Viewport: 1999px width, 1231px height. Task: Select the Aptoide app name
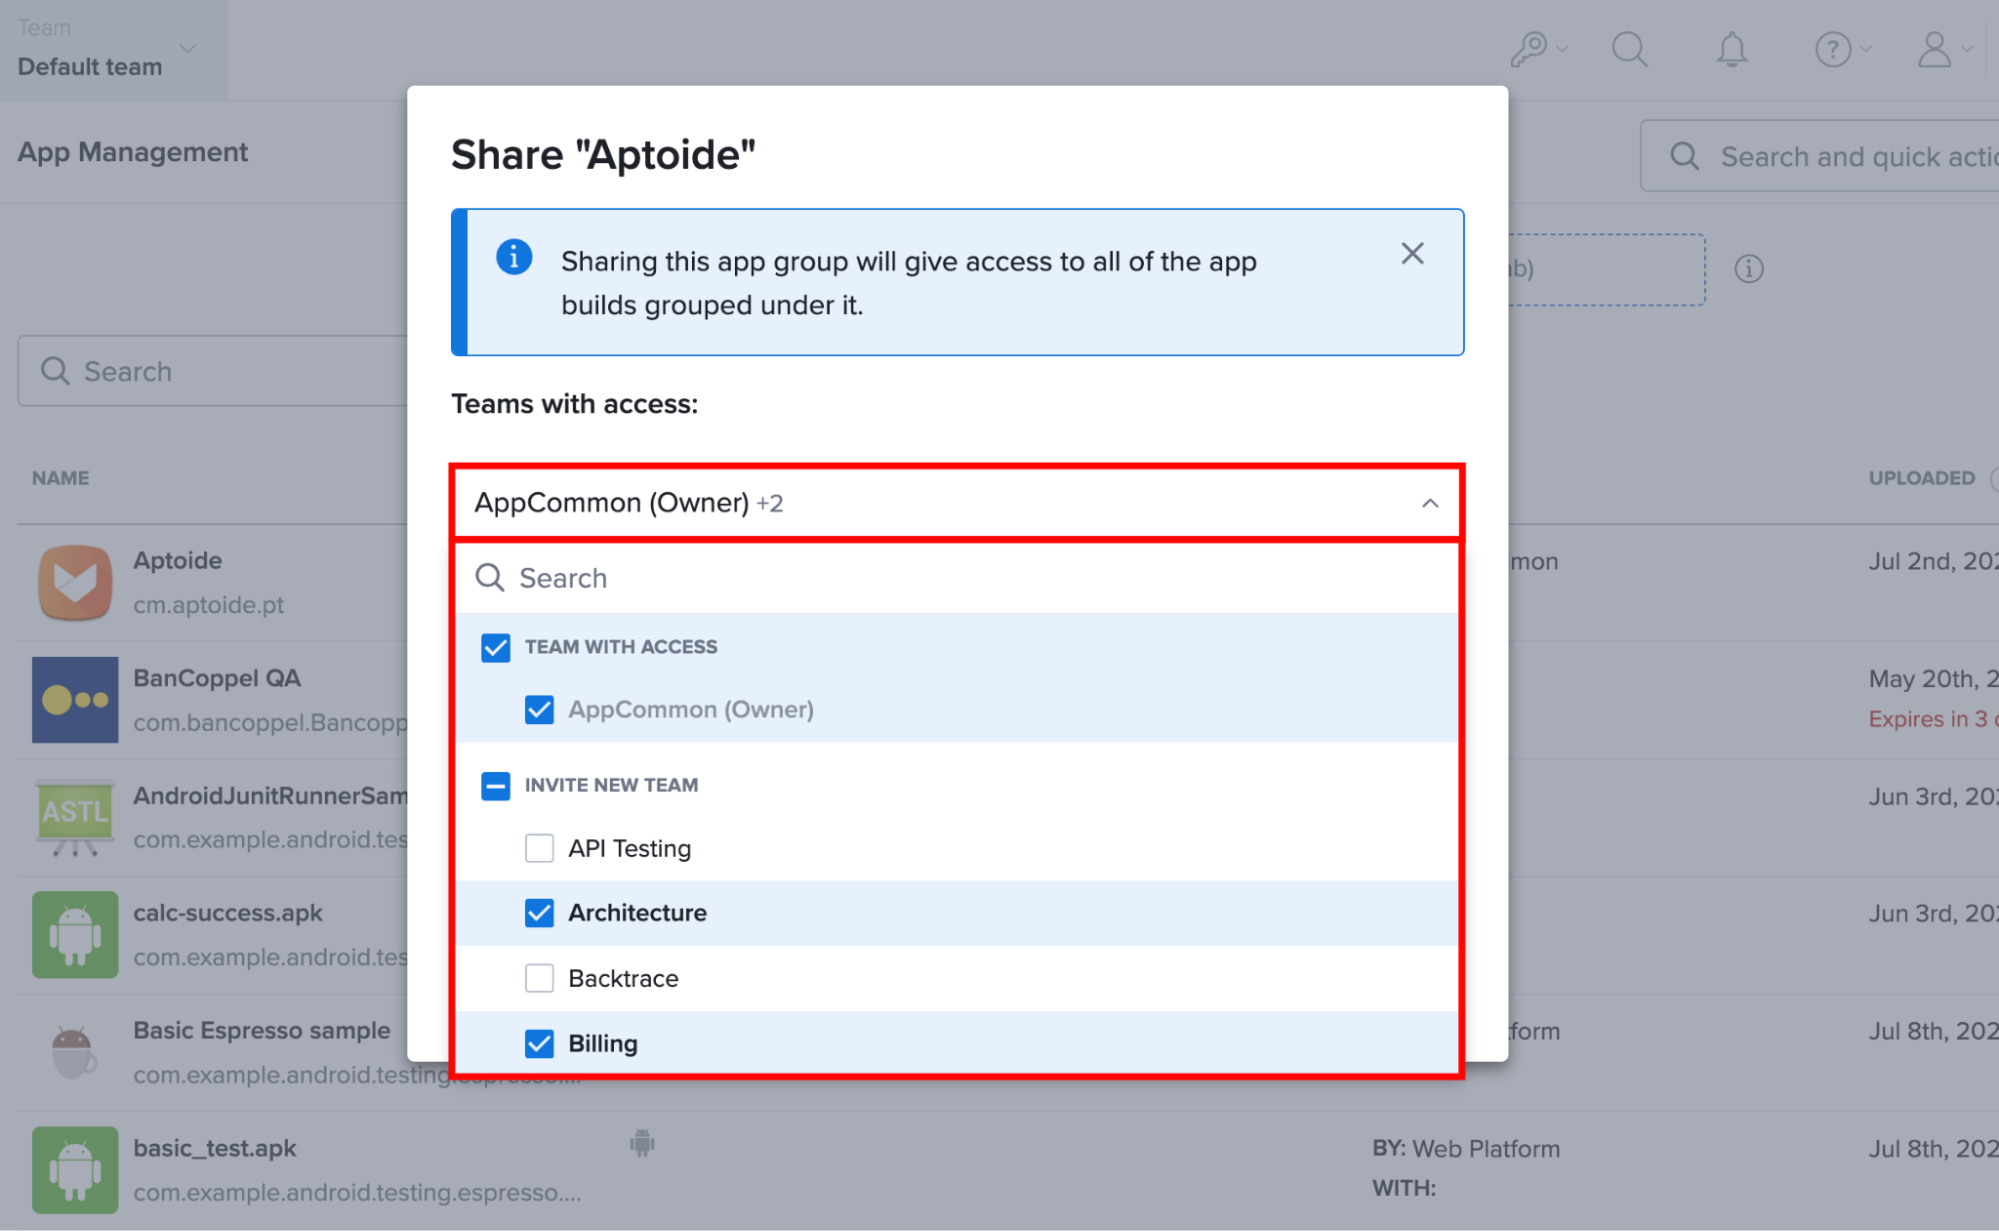[177, 560]
